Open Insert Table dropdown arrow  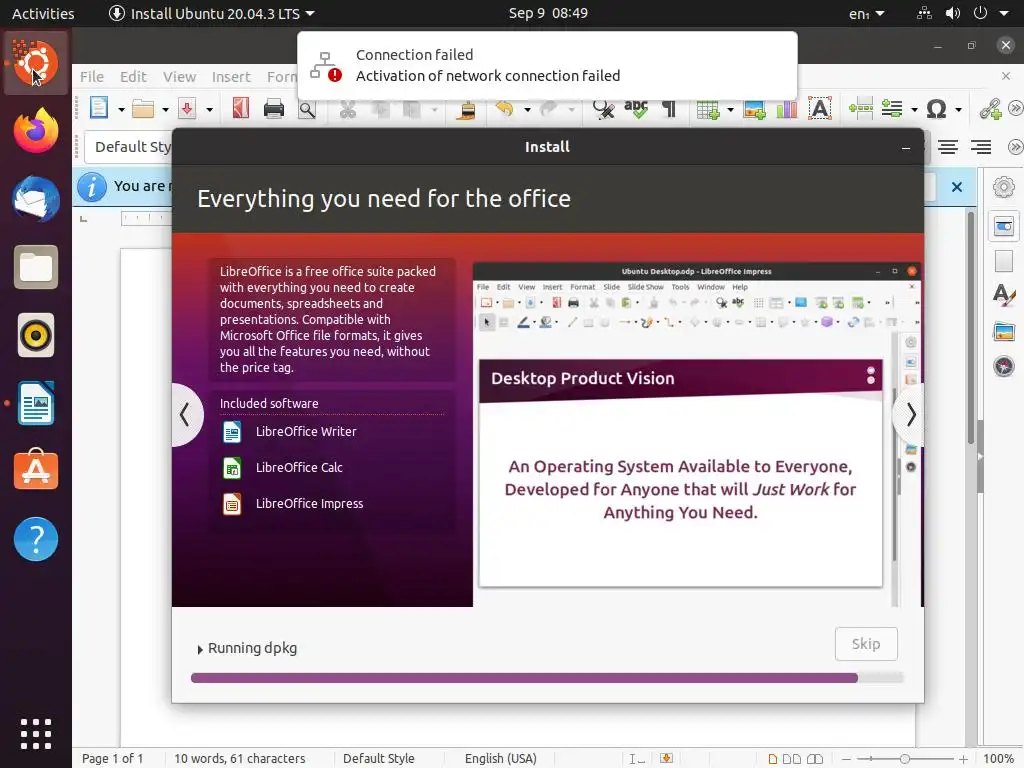pyautogui.click(x=730, y=110)
